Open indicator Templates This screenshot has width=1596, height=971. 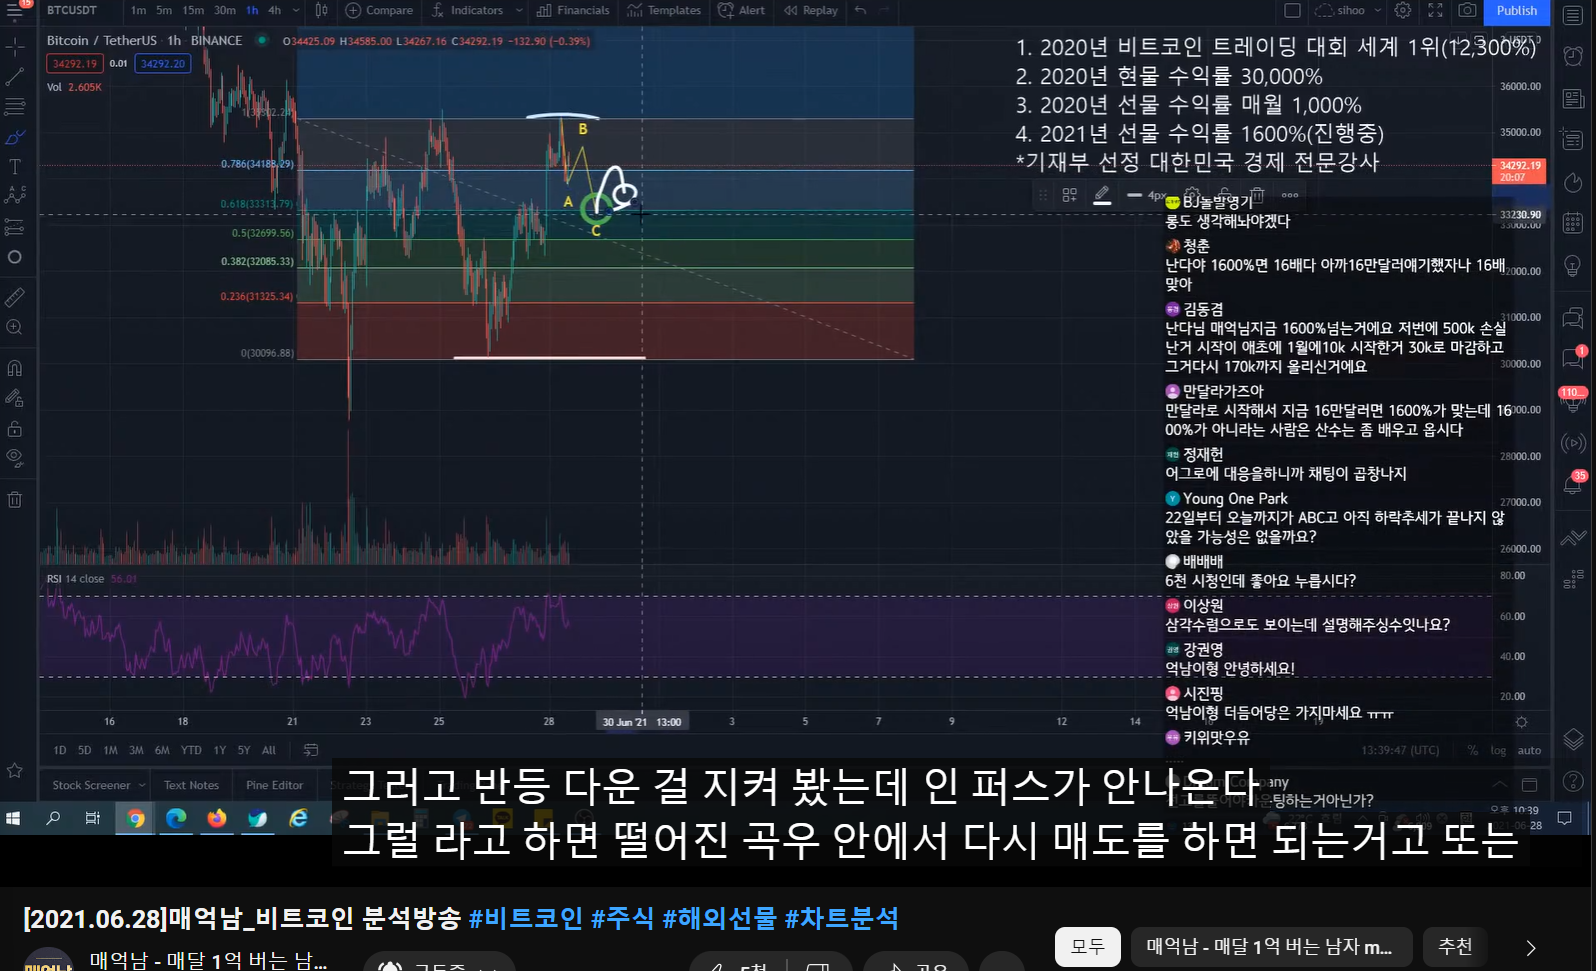(664, 10)
